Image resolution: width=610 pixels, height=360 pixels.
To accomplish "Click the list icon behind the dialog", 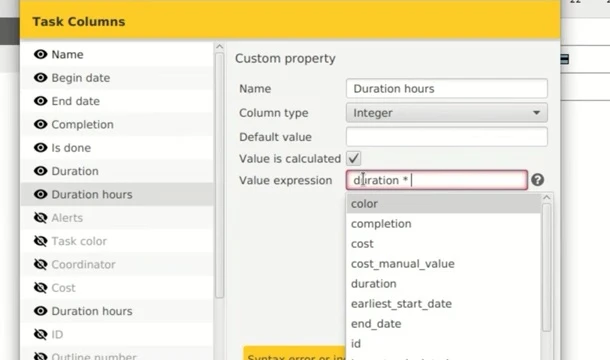I will click(565, 59).
